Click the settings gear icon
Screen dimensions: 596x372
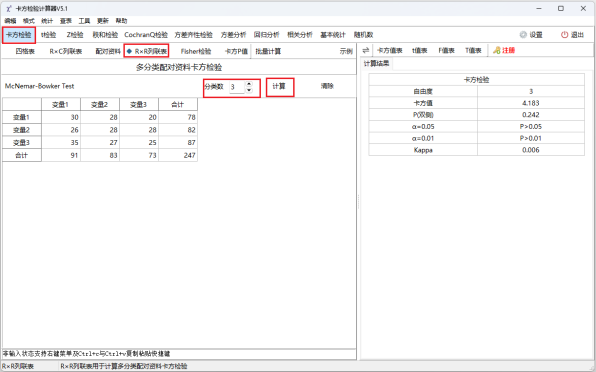point(523,35)
